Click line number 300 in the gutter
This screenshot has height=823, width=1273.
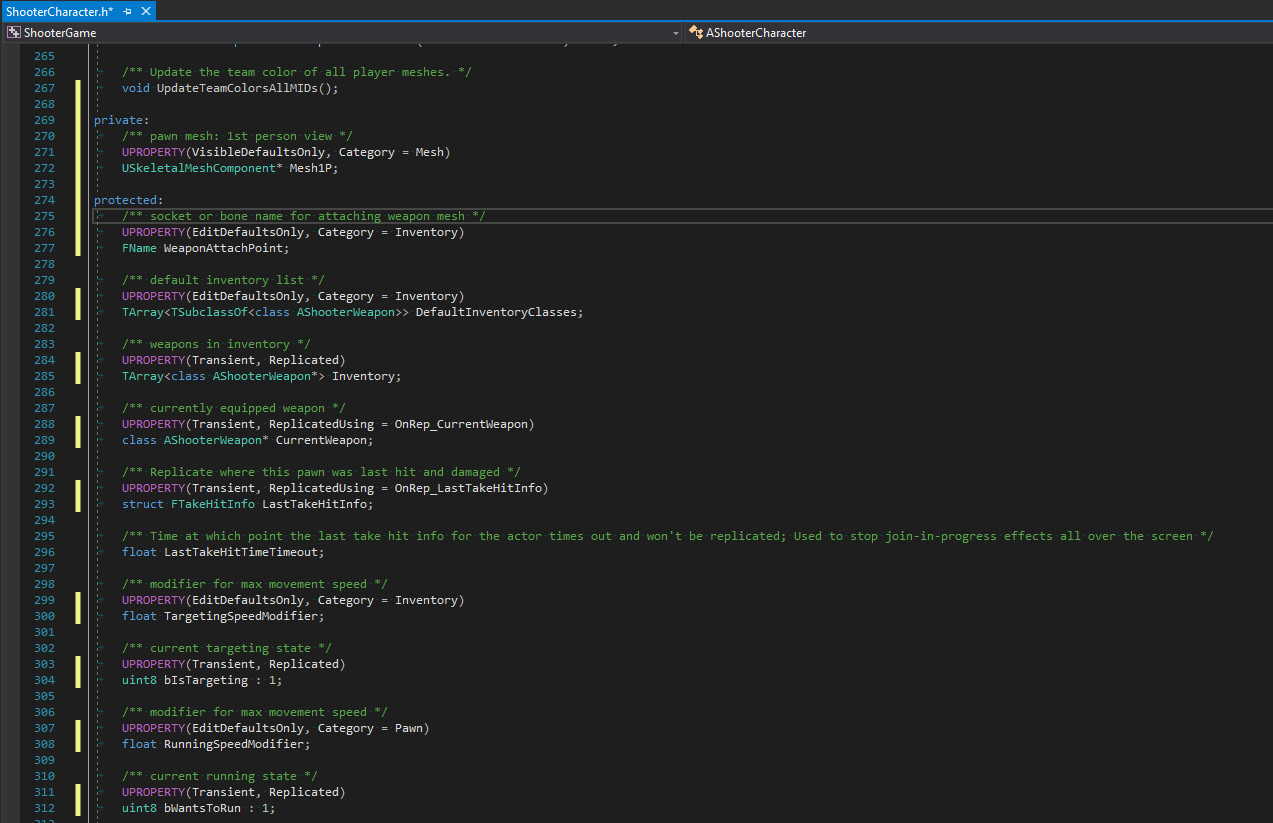pos(44,616)
